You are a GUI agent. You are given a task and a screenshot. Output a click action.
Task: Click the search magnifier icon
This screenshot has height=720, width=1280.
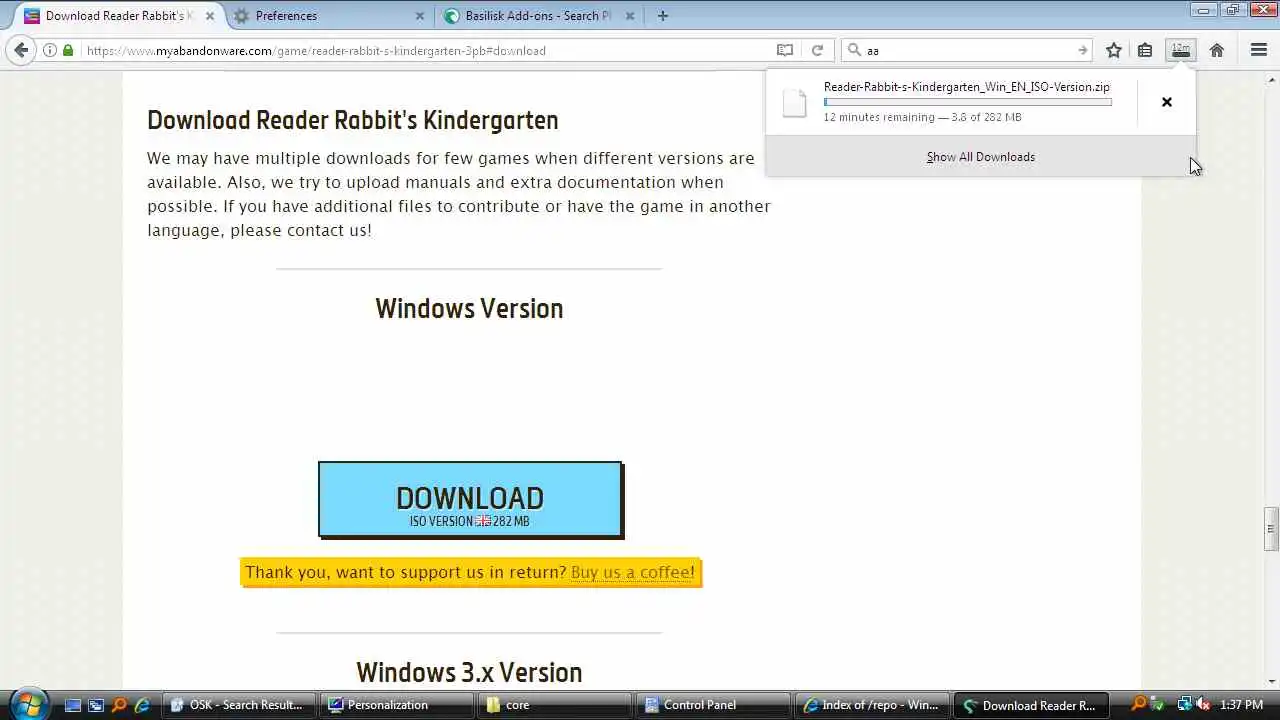(855, 50)
